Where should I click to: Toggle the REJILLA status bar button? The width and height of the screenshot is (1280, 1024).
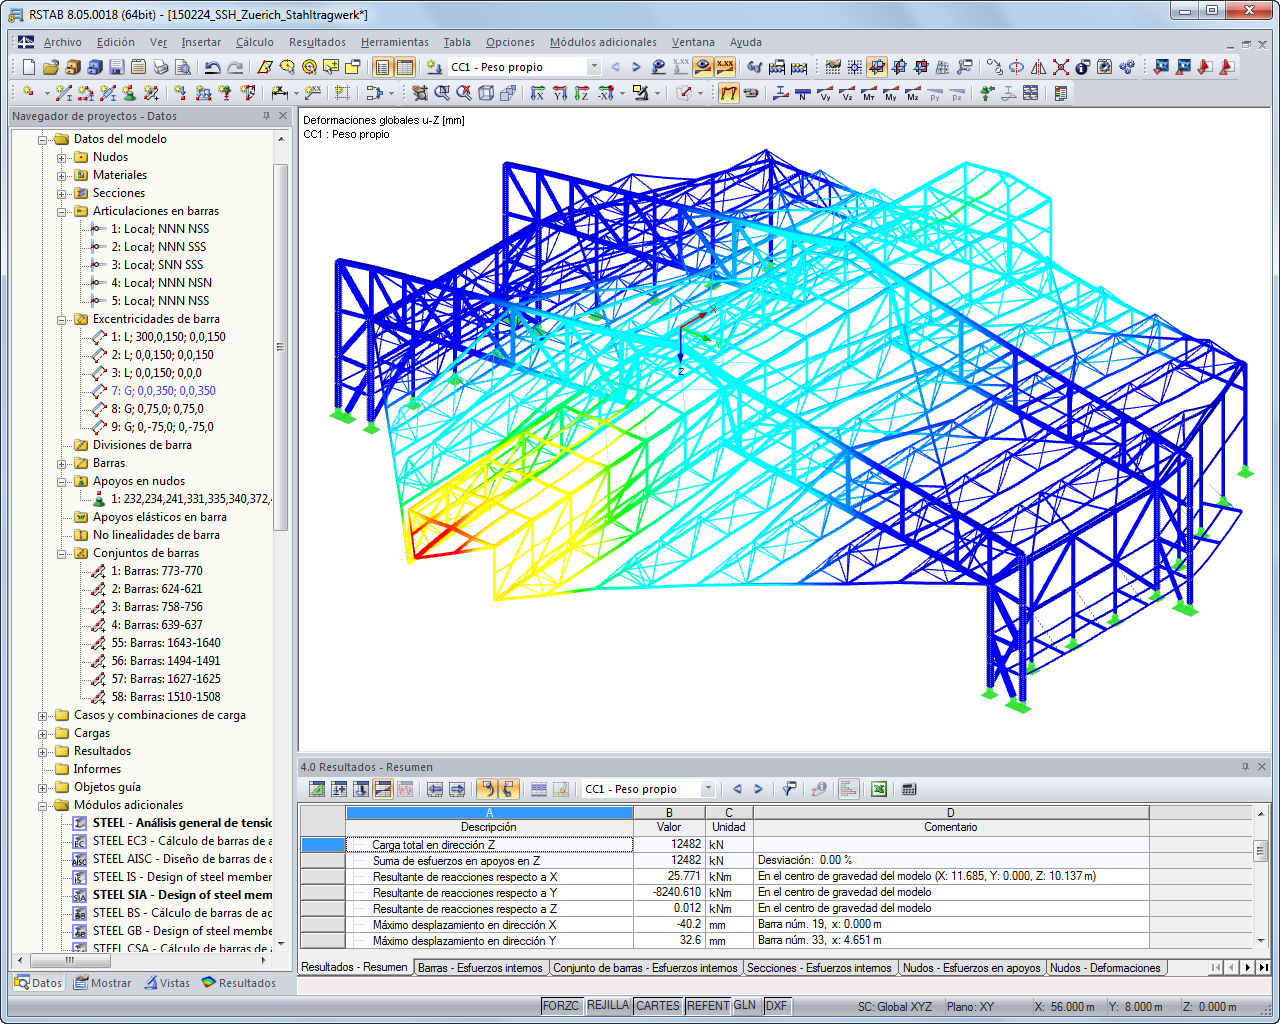pos(608,1006)
